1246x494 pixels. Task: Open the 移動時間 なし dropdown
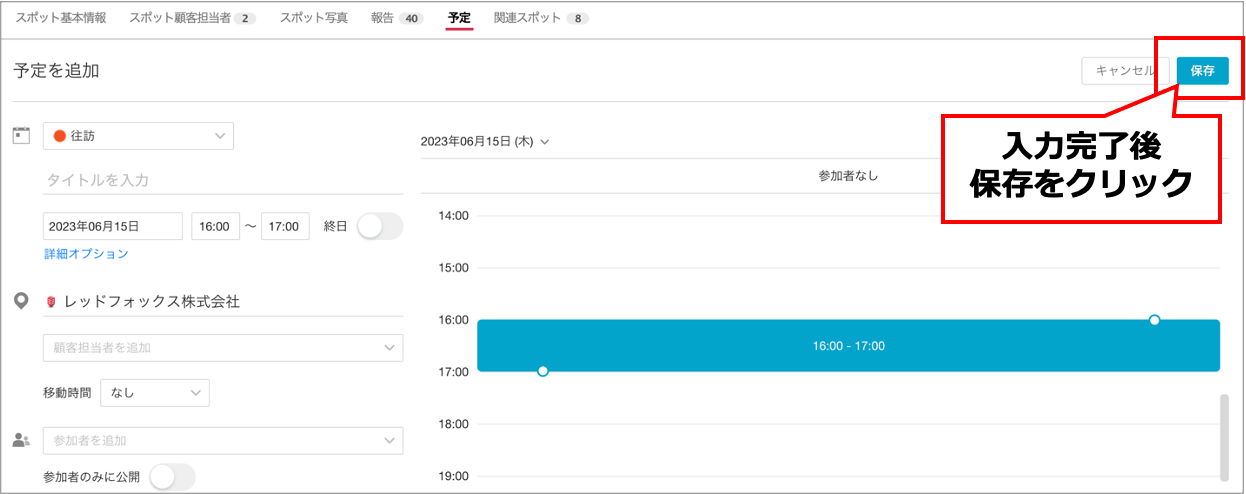point(155,393)
